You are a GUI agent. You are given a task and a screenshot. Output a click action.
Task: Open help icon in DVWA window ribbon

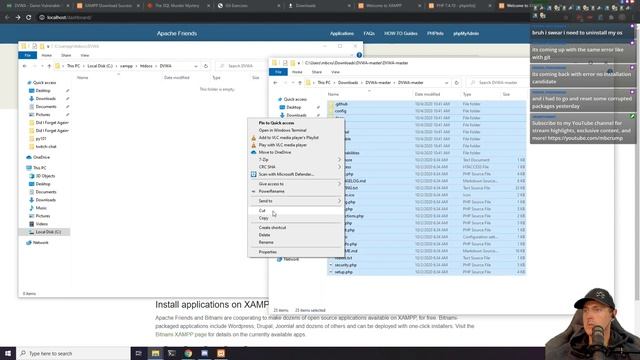[359, 55]
